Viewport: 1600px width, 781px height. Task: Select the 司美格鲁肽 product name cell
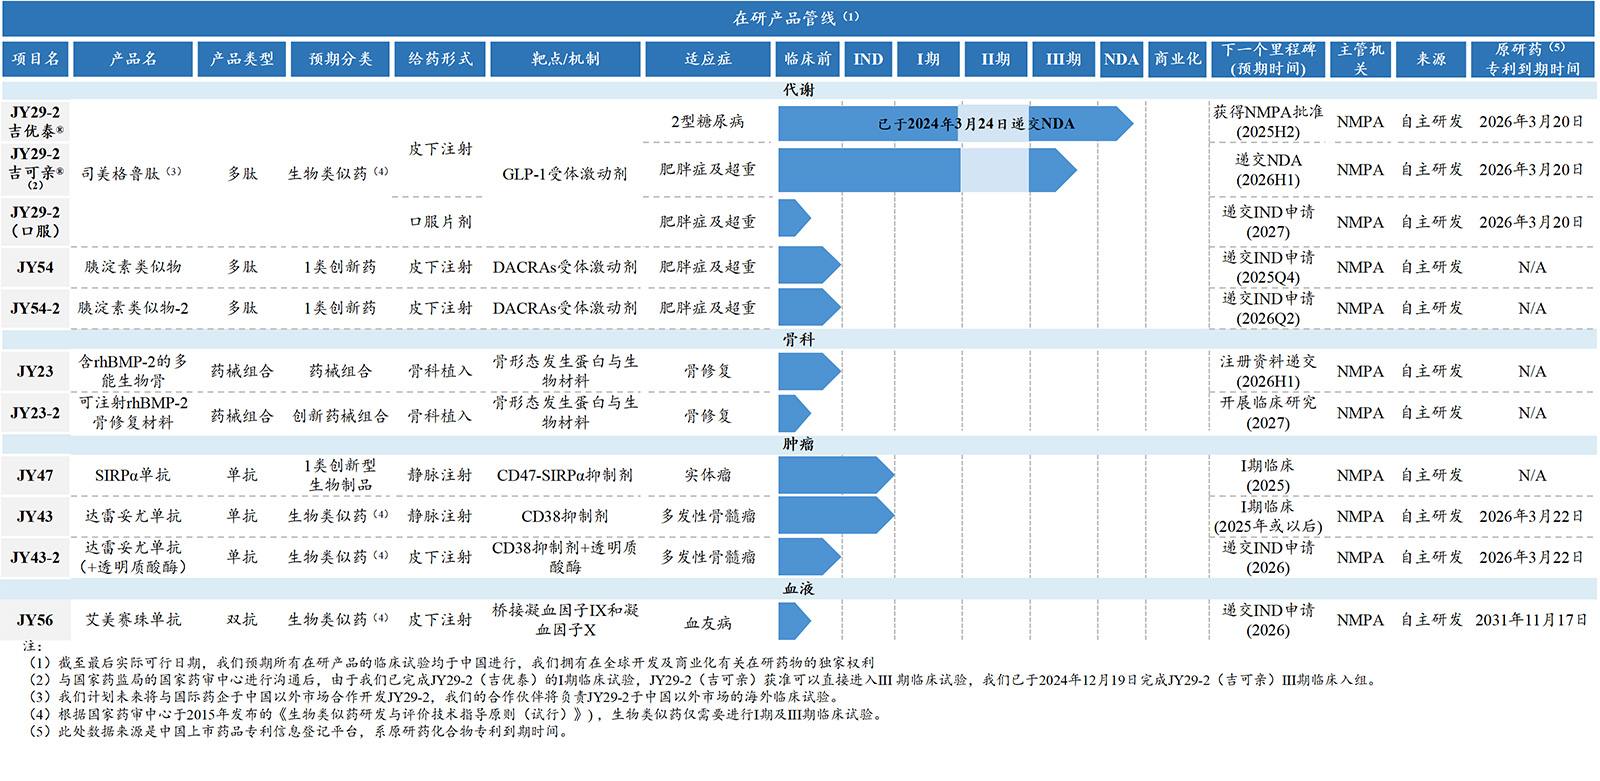coord(131,173)
